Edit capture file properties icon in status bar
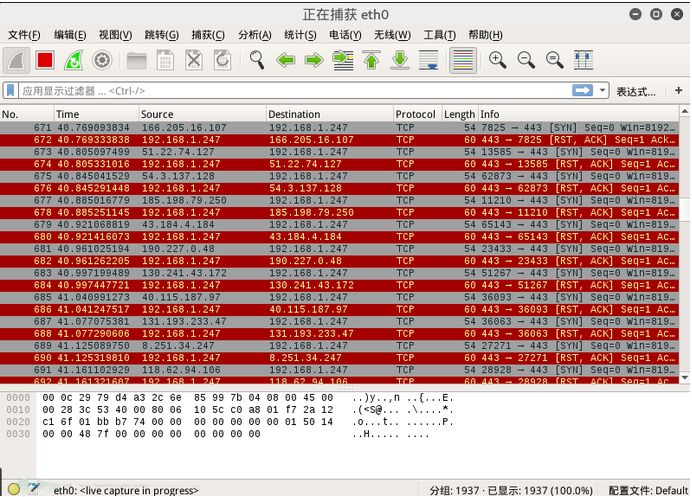 click(x=34, y=488)
